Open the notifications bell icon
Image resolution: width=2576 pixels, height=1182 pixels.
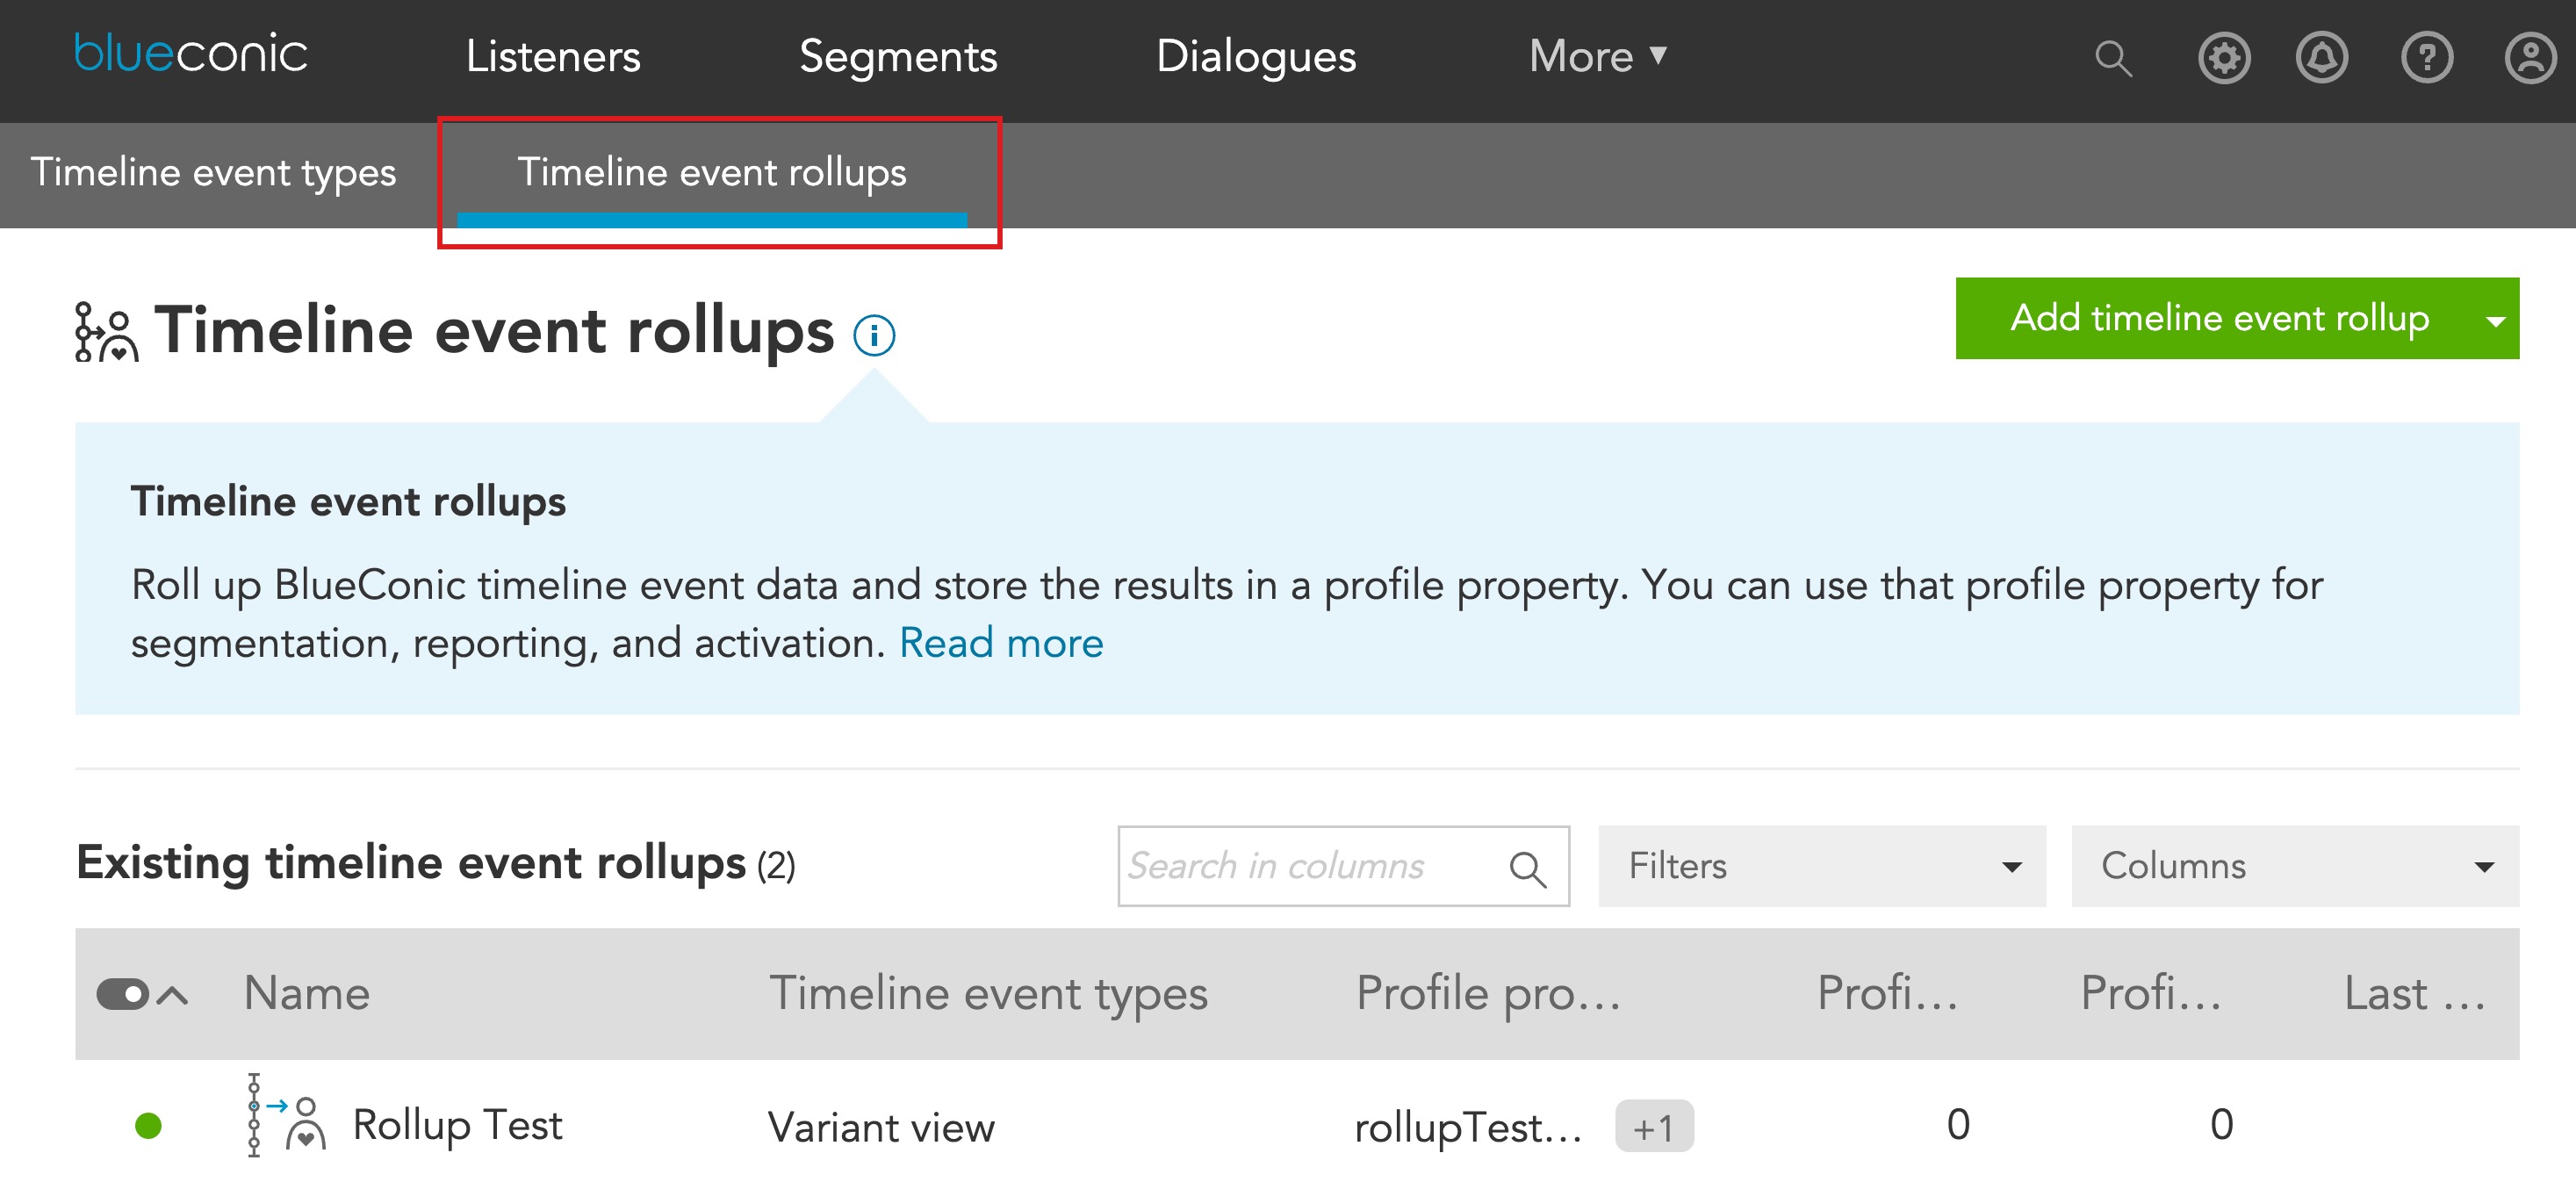(x=2321, y=58)
